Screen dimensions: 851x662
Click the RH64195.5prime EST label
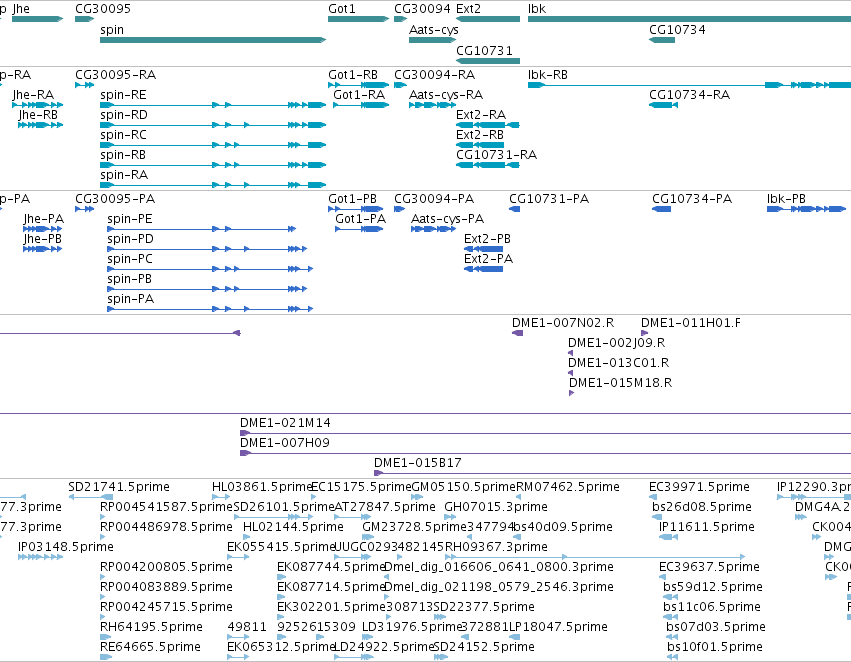tap(151, 627)
